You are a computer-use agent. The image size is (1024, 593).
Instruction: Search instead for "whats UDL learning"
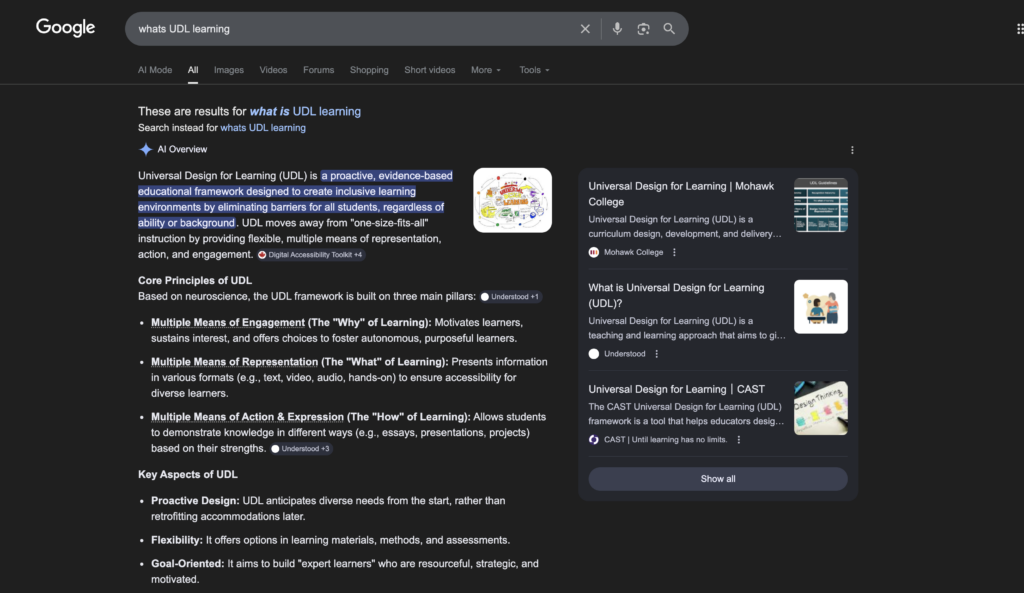[265, 127]
